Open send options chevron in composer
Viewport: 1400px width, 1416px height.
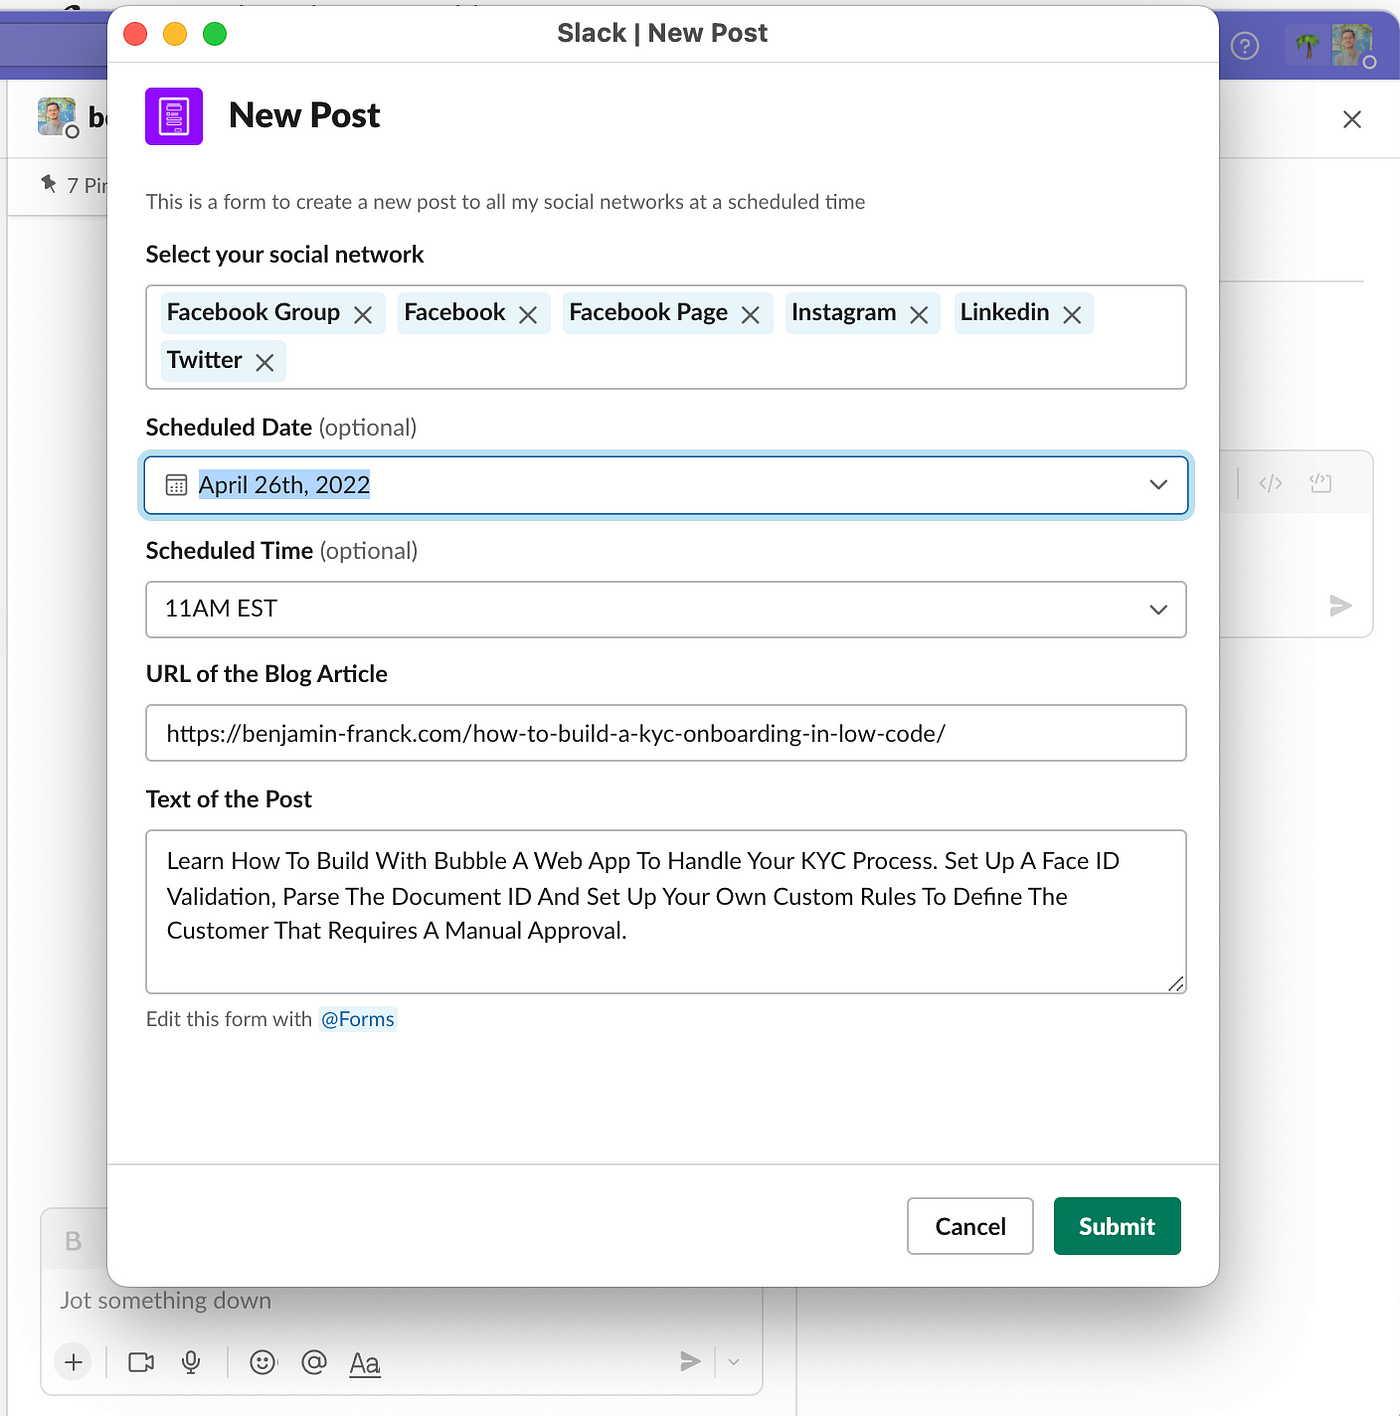[x=734, y=1361]
